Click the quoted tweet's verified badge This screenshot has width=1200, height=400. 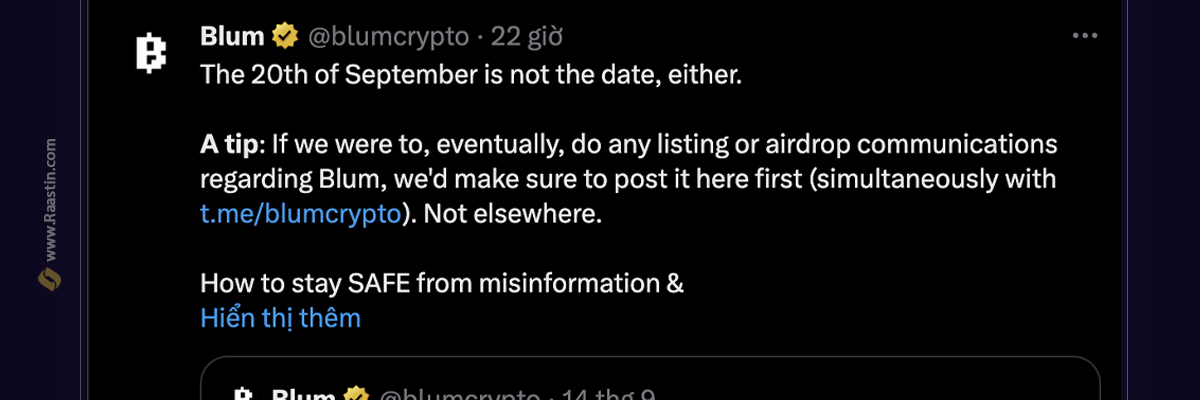point(356,394)
